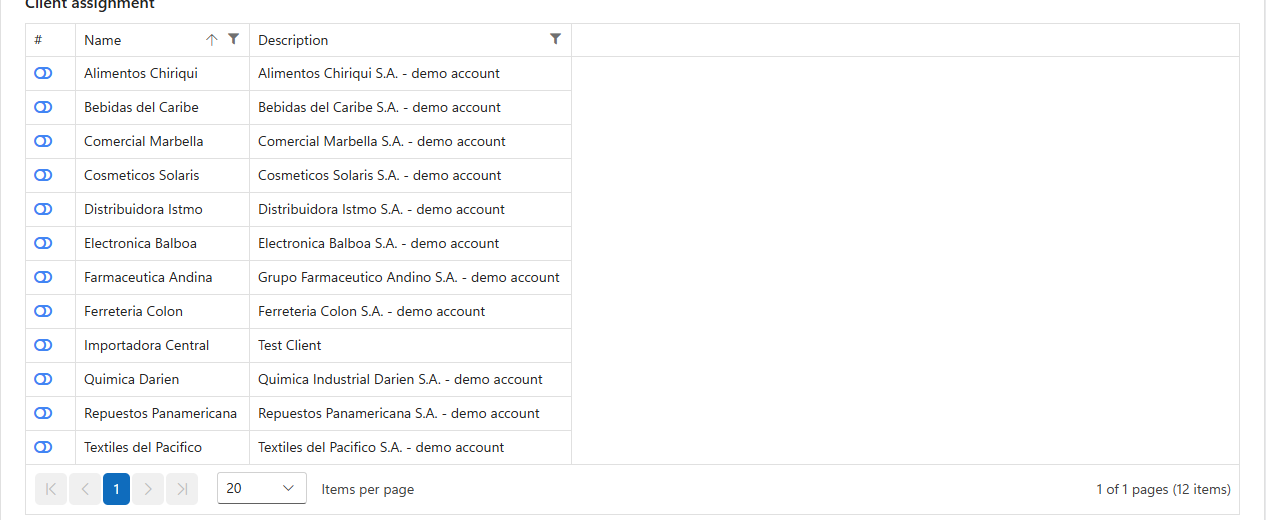Select Cosmeticos Solaris name cell

pos(163,175)
